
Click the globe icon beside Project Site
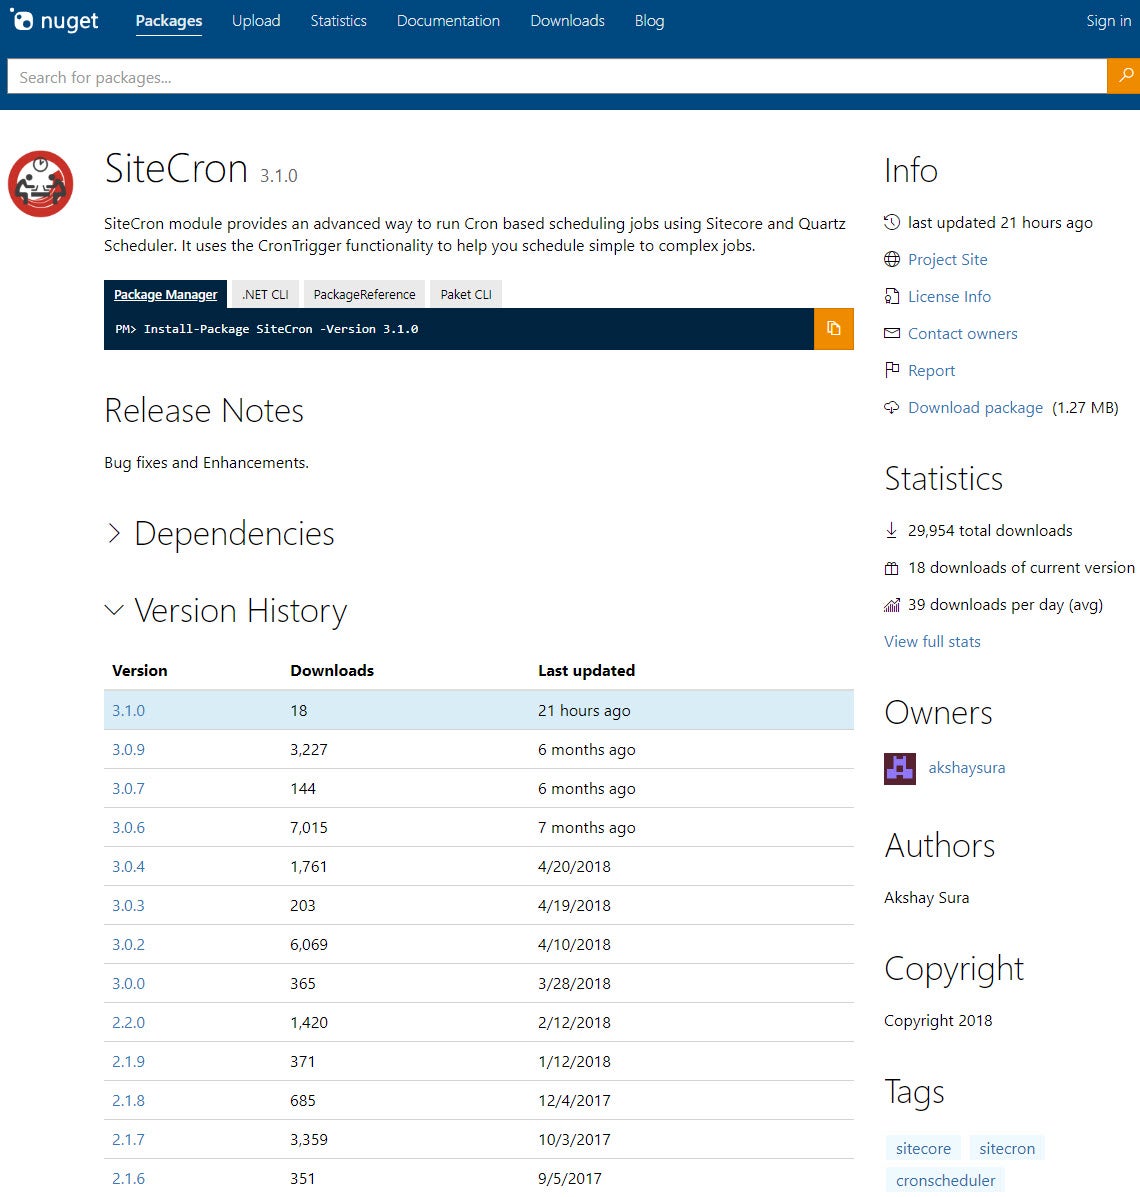coord(892,260)
